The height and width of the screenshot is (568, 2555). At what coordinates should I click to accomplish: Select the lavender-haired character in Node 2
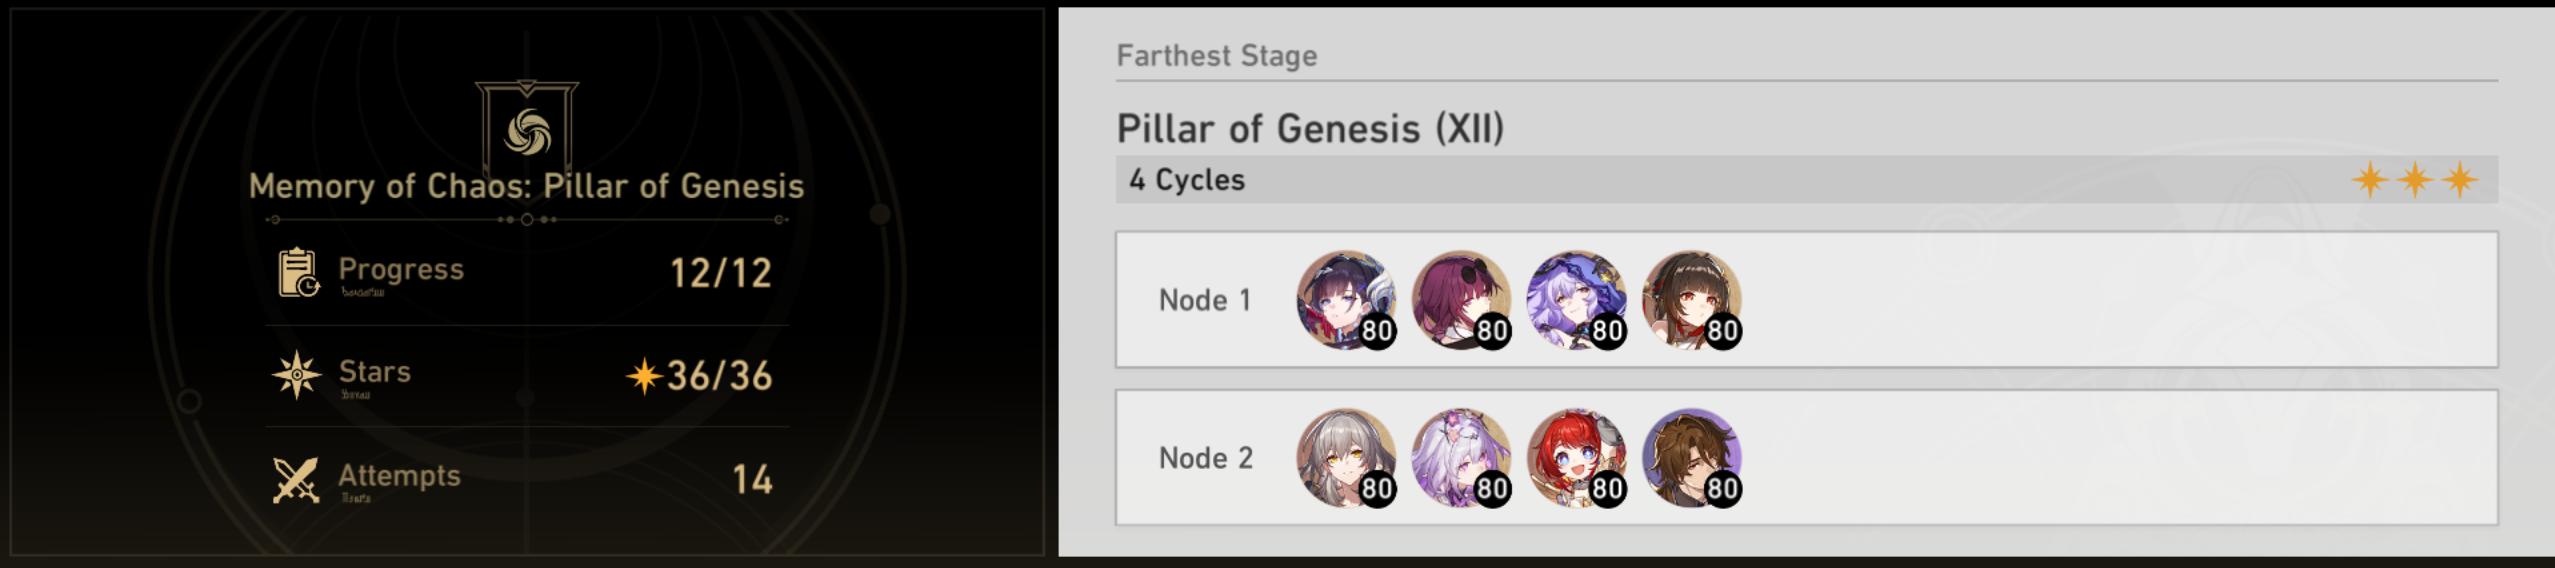(1461, 458)
